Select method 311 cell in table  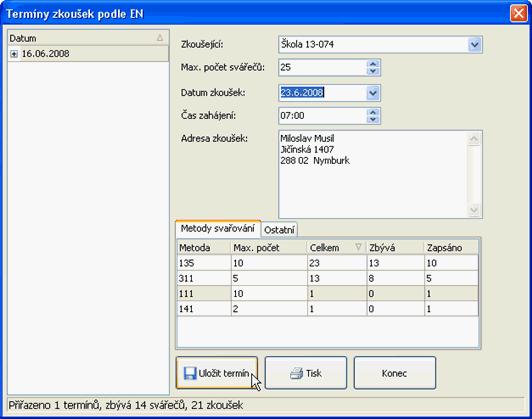tap(204, 278)
